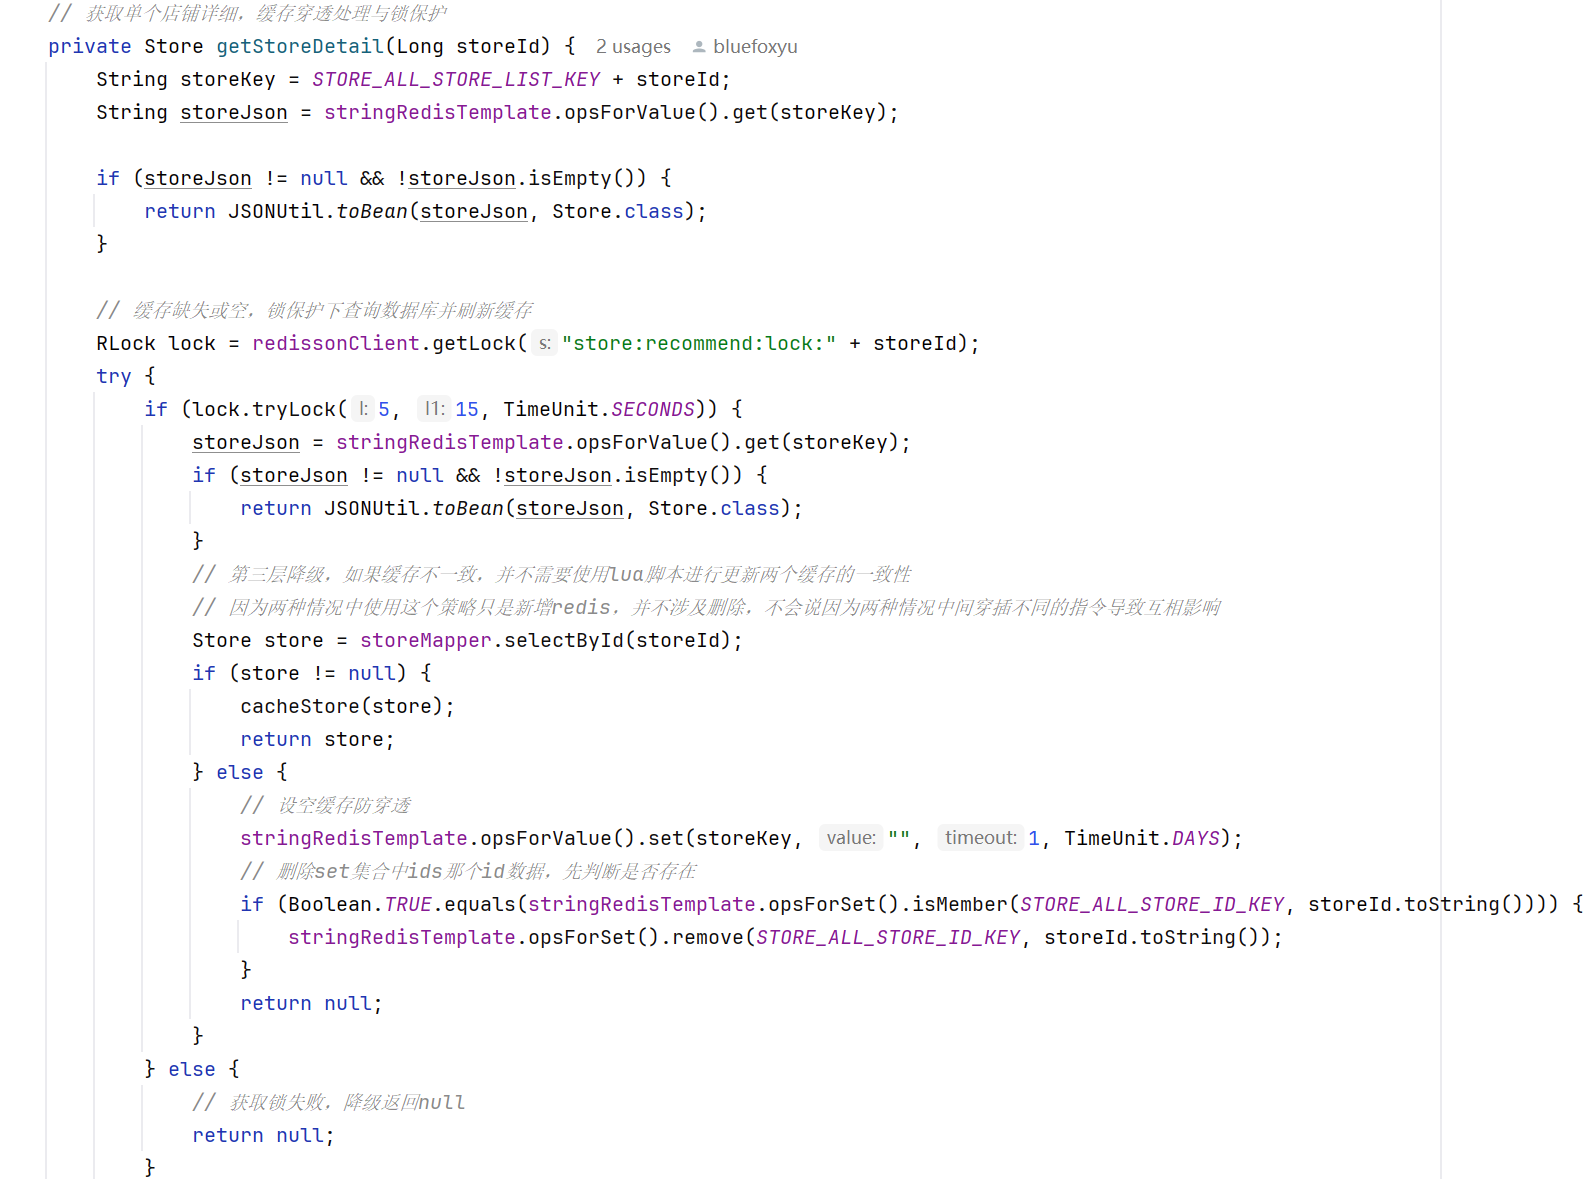Click TimeUnit.DAYS constant
Viewport: 1586px width, 1179px height.
pos(1142,838)
